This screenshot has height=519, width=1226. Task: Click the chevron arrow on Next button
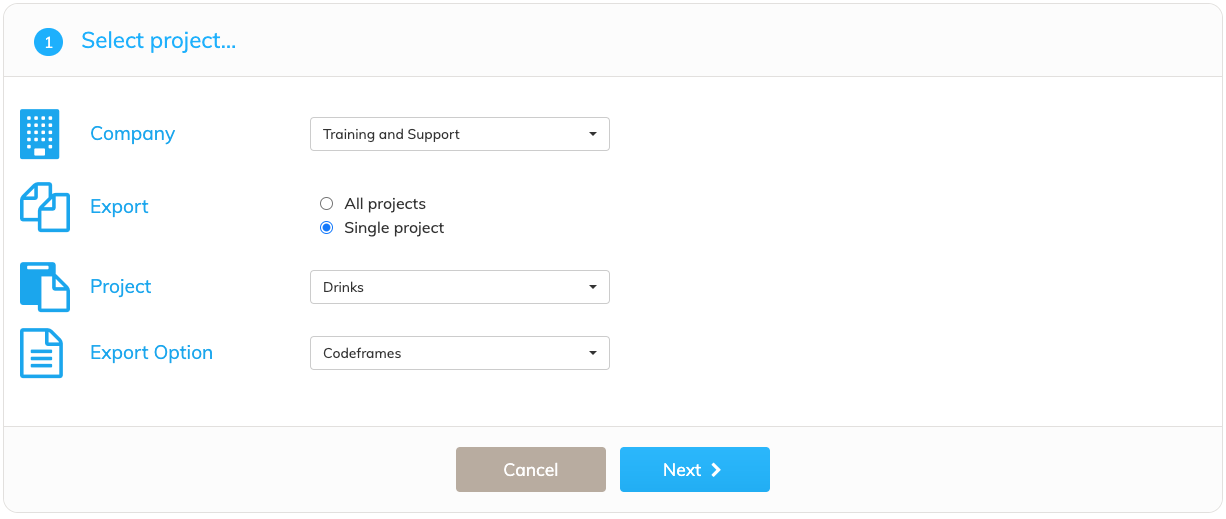point(716,470)
